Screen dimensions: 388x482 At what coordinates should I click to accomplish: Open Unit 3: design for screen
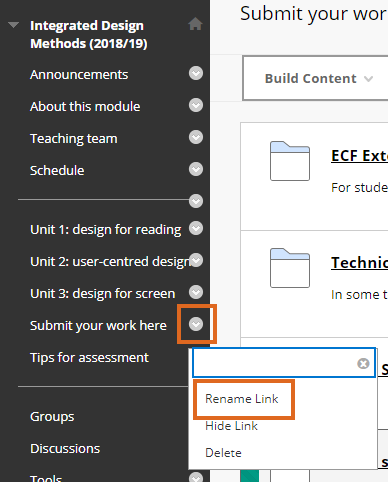coord(103,294)
